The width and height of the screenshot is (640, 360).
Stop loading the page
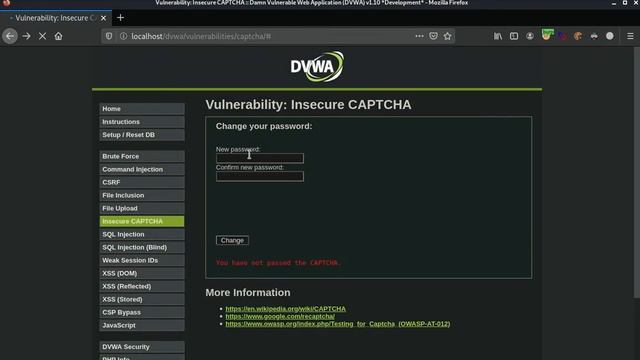(x=42, y=36)
